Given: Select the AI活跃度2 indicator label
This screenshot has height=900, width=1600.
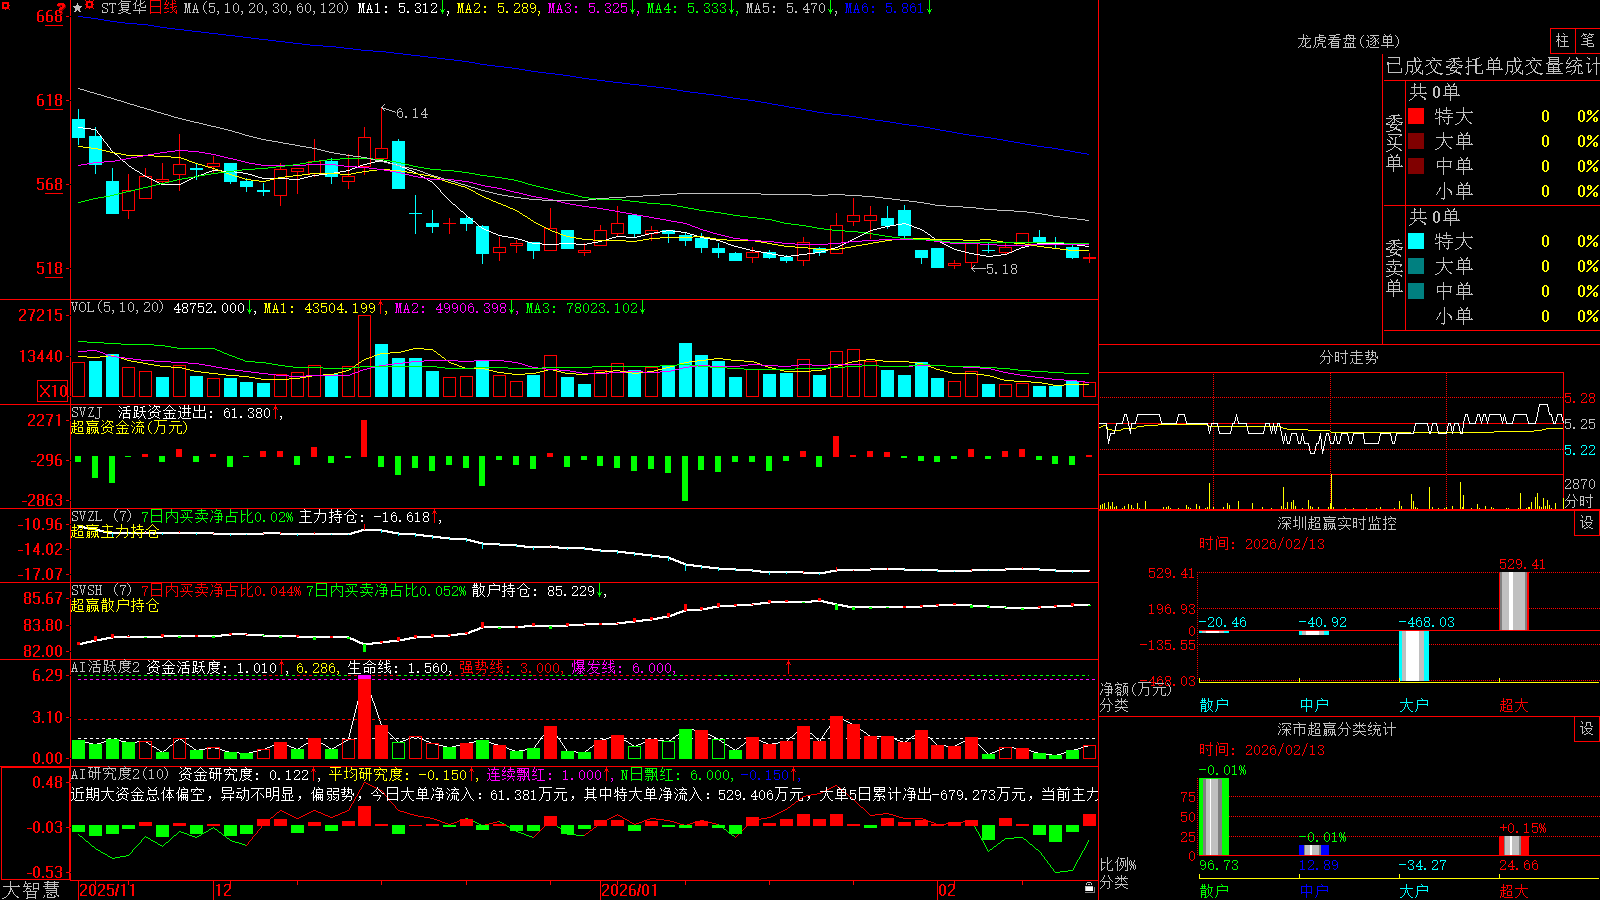Looking at the screenshot, I should pyautogui.click(x=106, y=668).
